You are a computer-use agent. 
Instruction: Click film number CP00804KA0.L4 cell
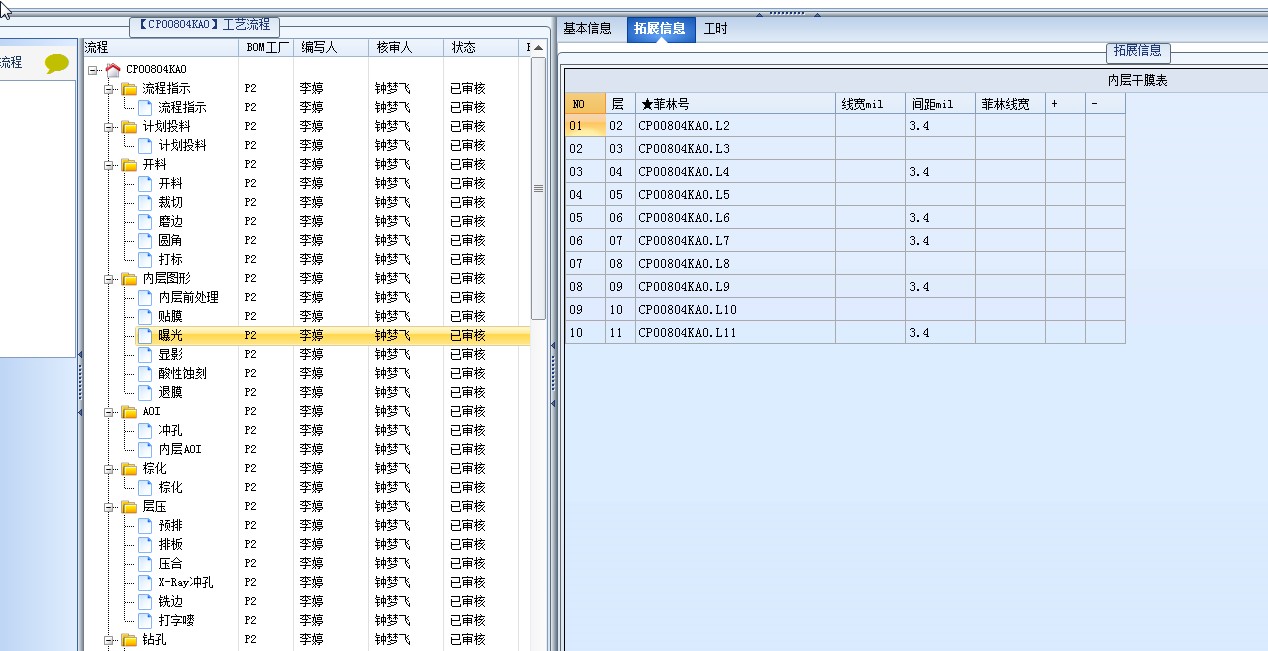(735, 172)
